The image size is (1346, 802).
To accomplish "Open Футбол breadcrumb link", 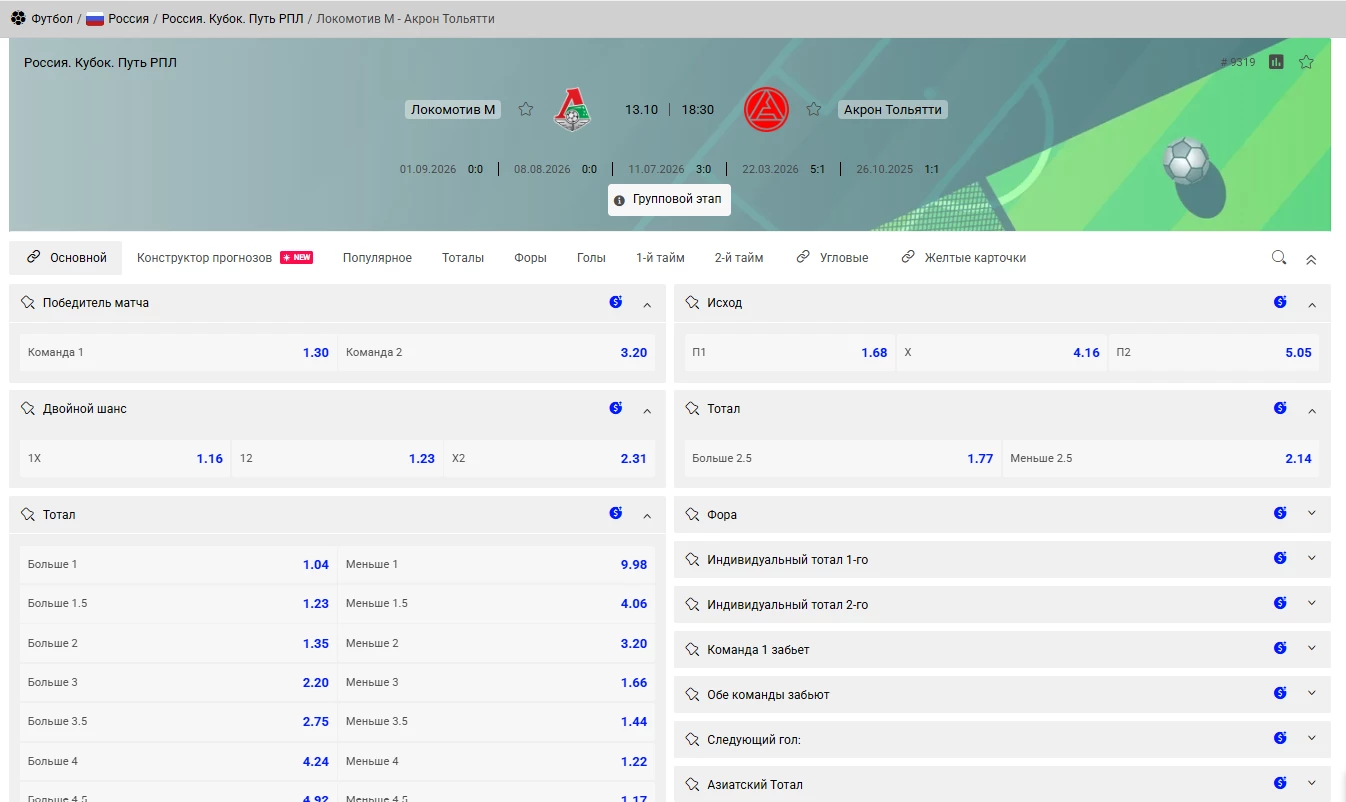I will [x=42, y=18].
